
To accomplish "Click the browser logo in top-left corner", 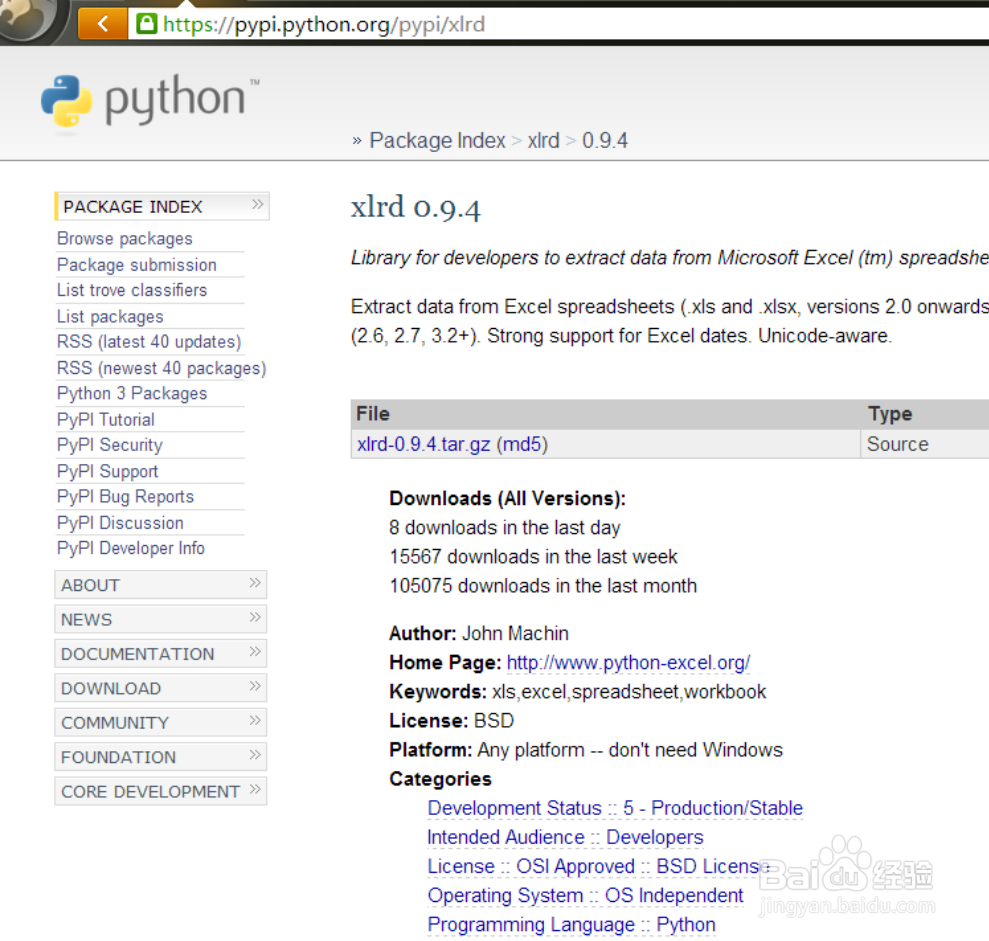I will point(25,20).
